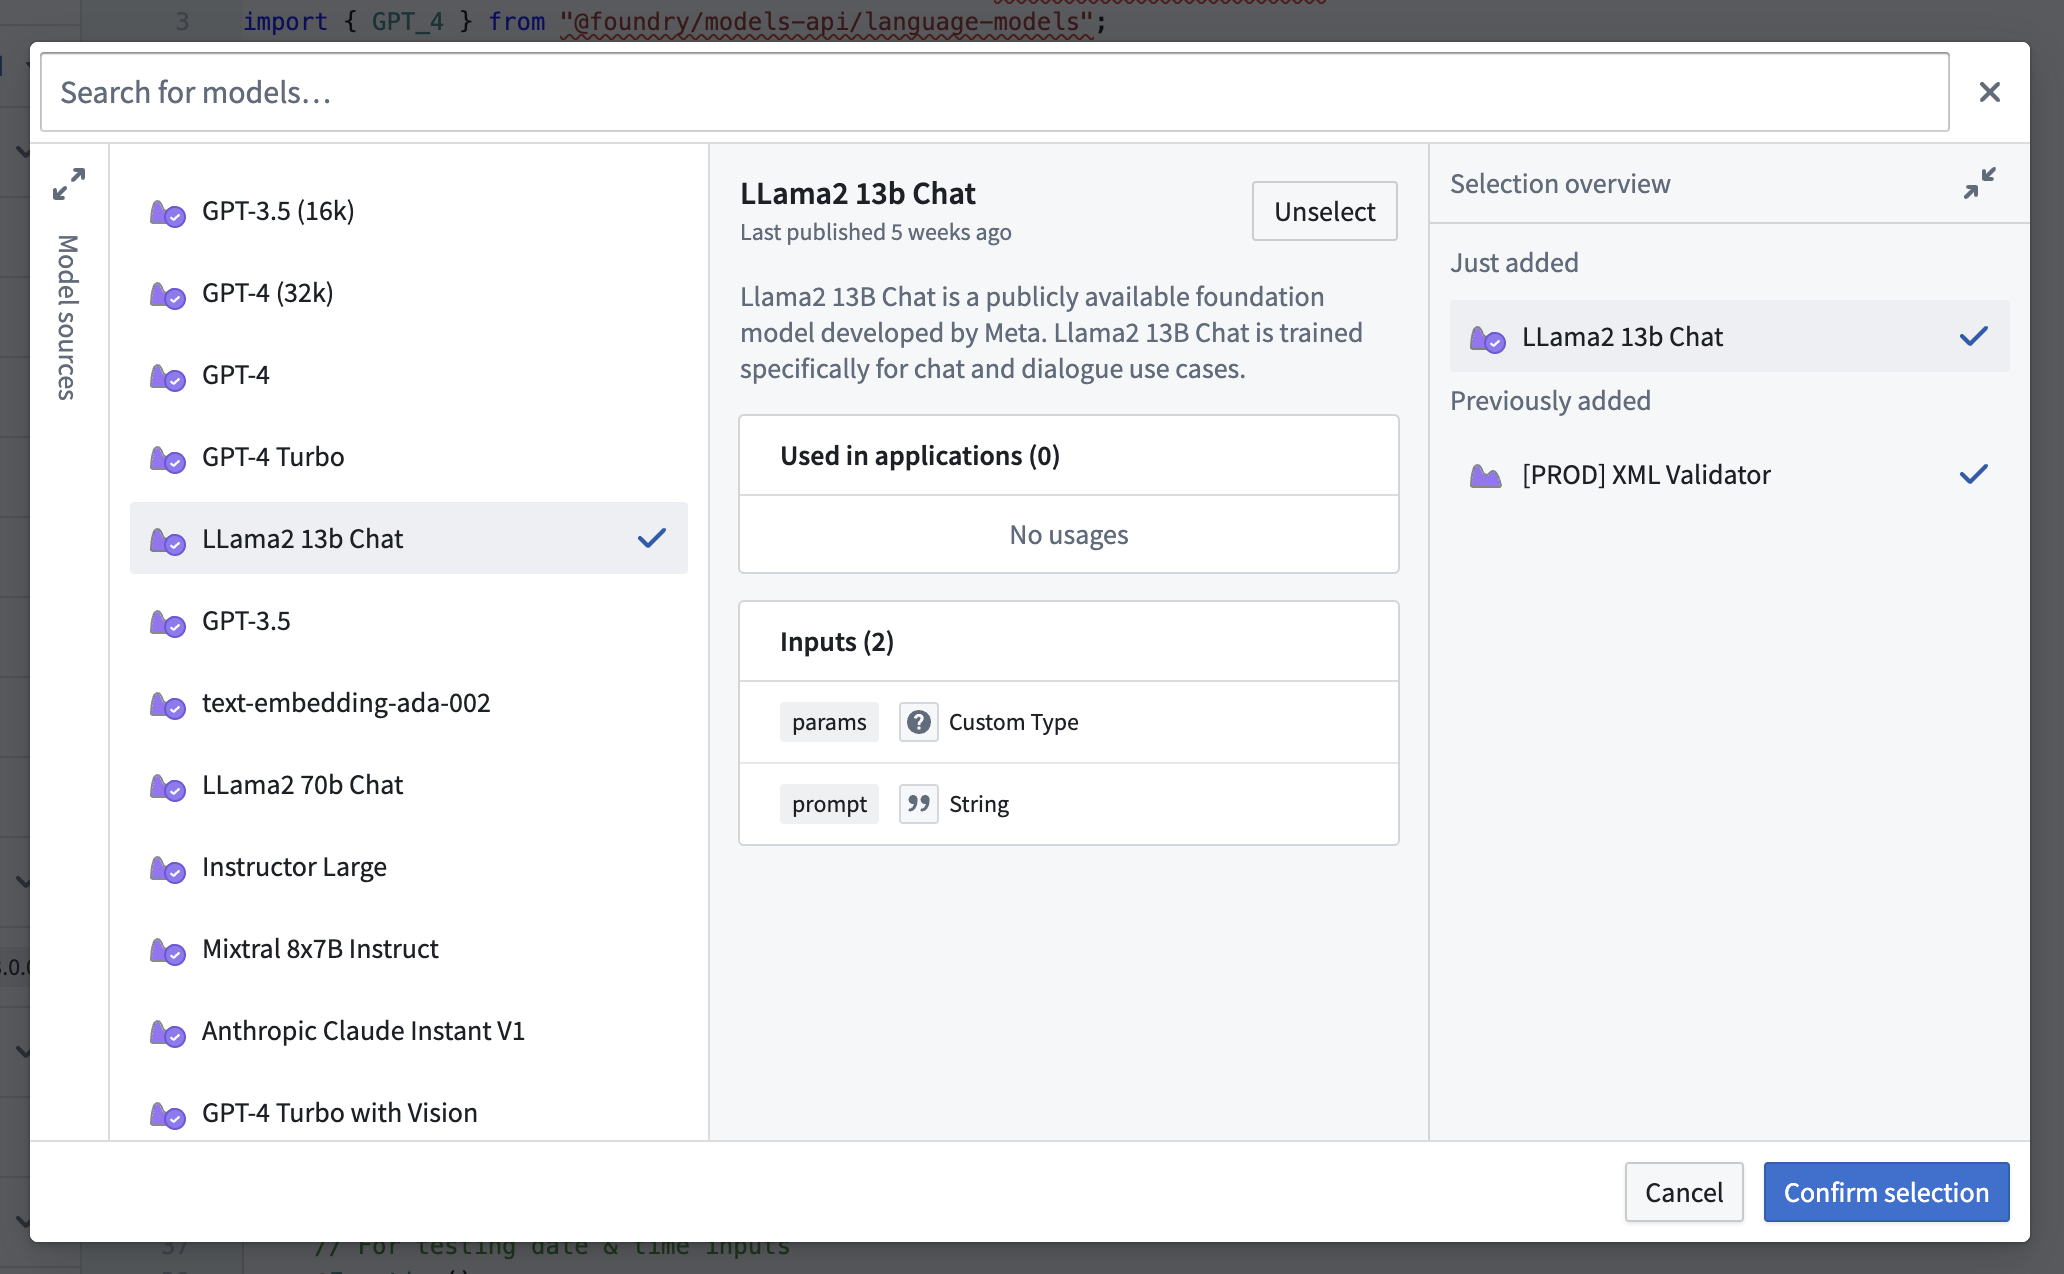Close the model picker dialog
The width and height of the screenshot is (2064, 1274).
pos(1990,92)
